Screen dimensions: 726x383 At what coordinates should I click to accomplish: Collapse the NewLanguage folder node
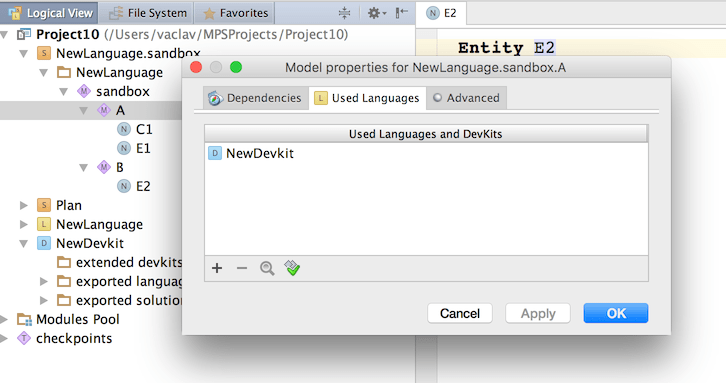[x=44, y=73]
